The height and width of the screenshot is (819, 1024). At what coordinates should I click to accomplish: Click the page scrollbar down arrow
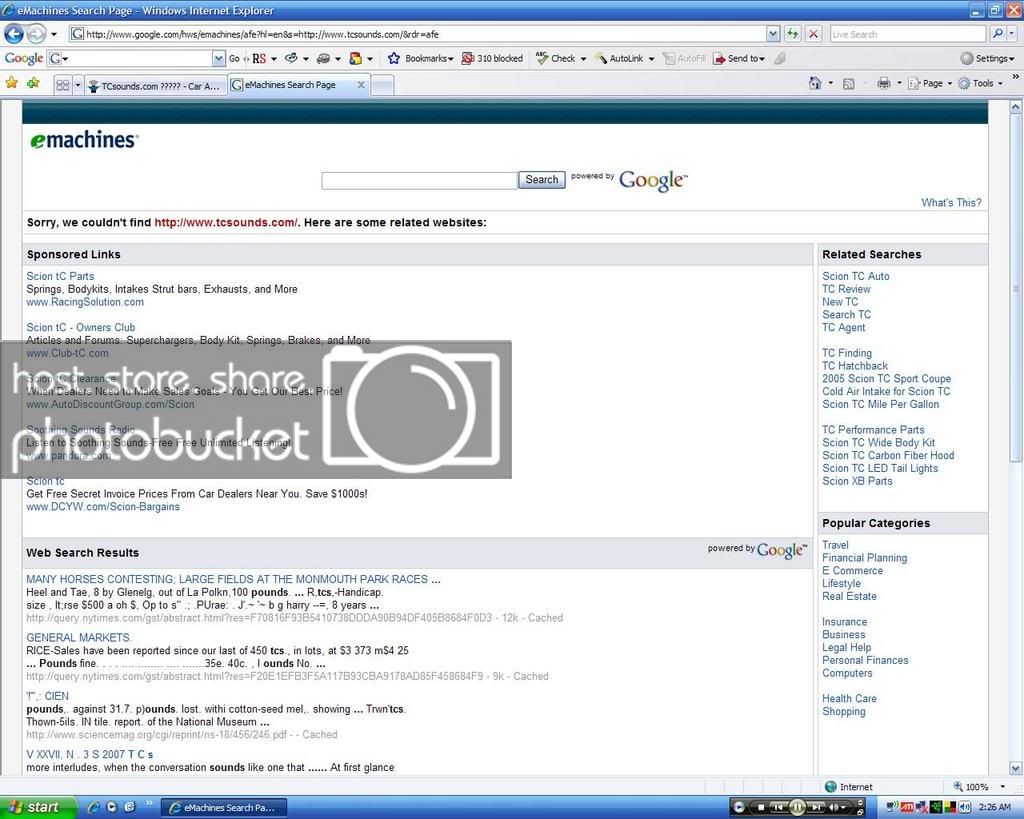1016,768
